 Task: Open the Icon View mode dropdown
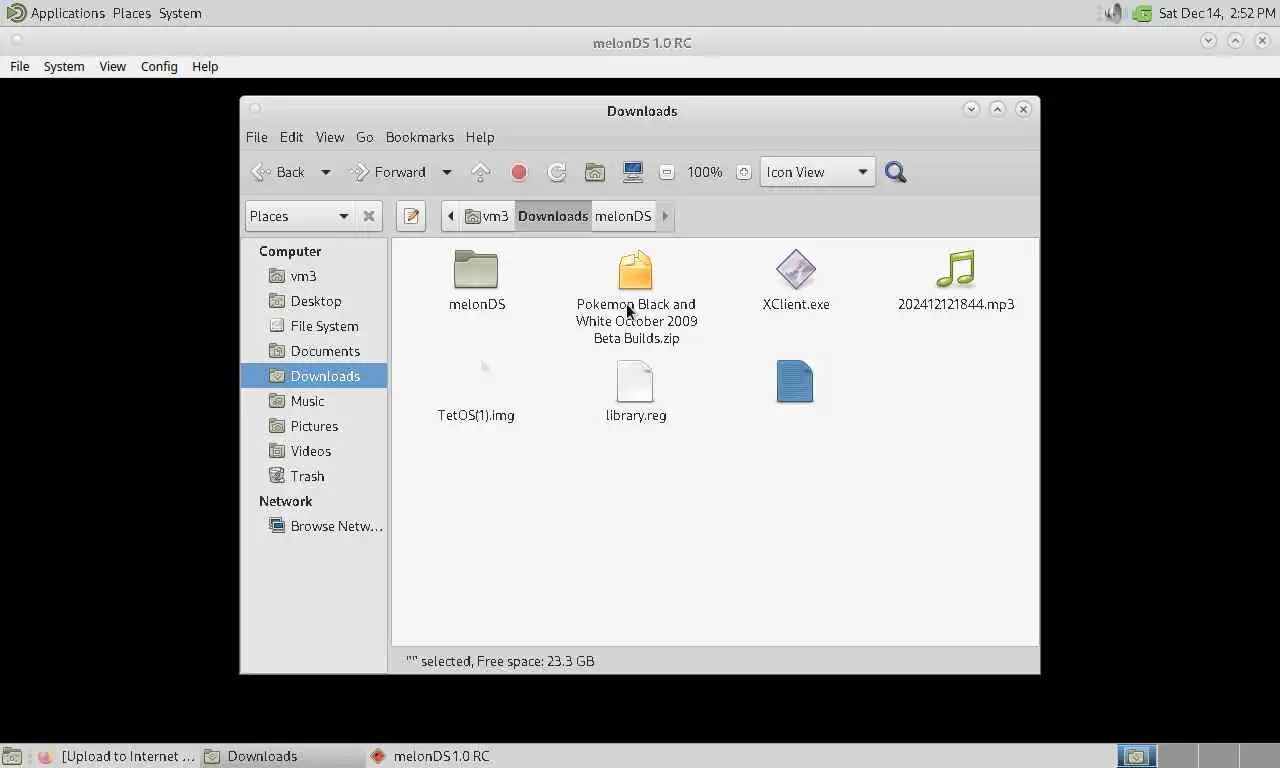tap(818, 172)
